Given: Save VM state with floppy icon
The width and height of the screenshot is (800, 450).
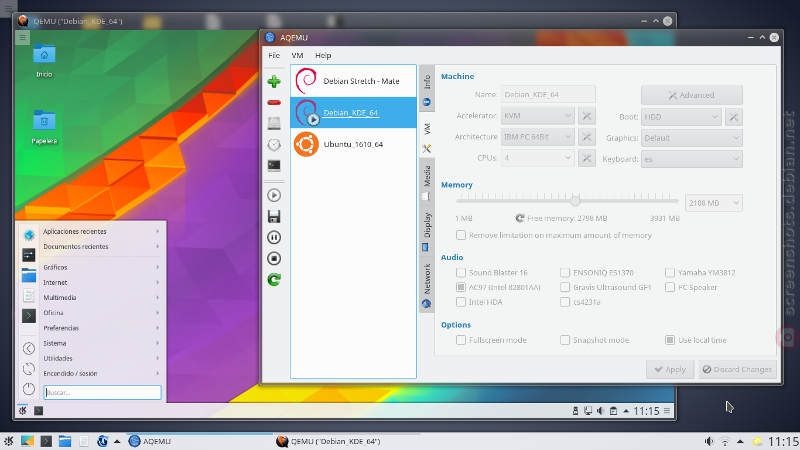Looking at the screenshot, I should click(x=274, y=216).
